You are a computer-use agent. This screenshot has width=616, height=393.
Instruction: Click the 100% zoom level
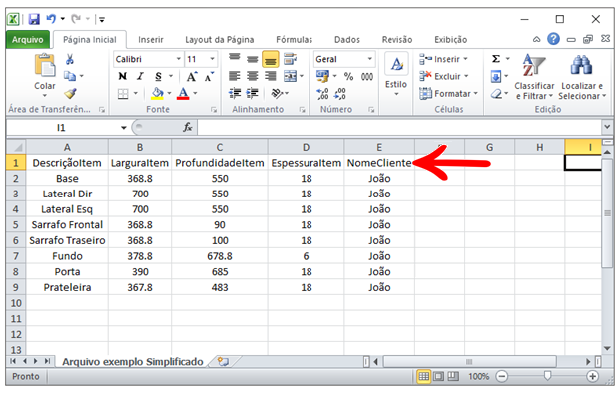(x=478, y=376)
